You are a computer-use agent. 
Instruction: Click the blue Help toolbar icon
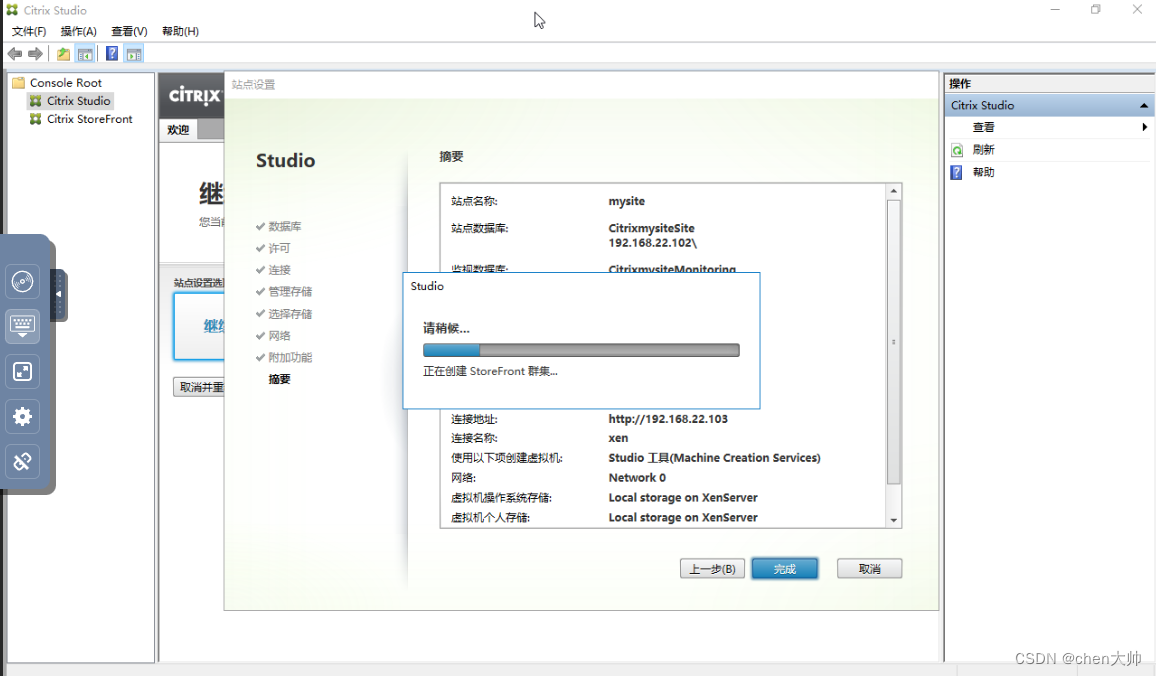112,54
